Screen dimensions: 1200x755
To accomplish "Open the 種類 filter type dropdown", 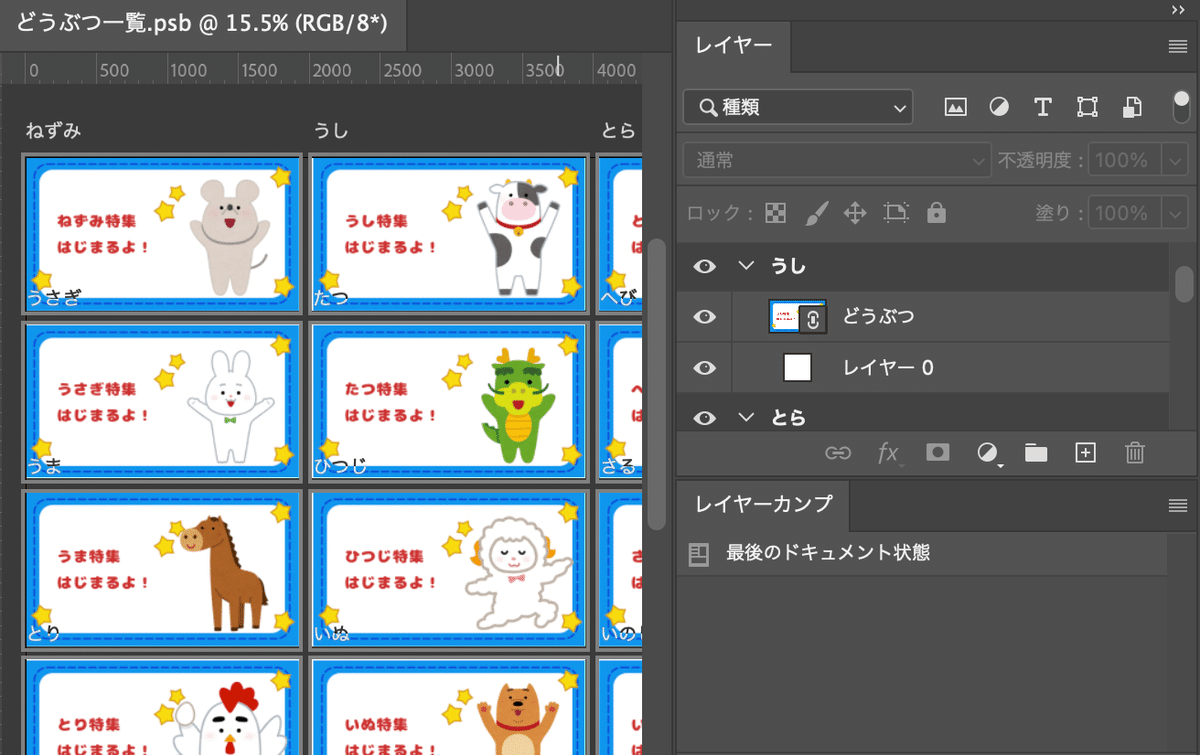I will point(798,107).
